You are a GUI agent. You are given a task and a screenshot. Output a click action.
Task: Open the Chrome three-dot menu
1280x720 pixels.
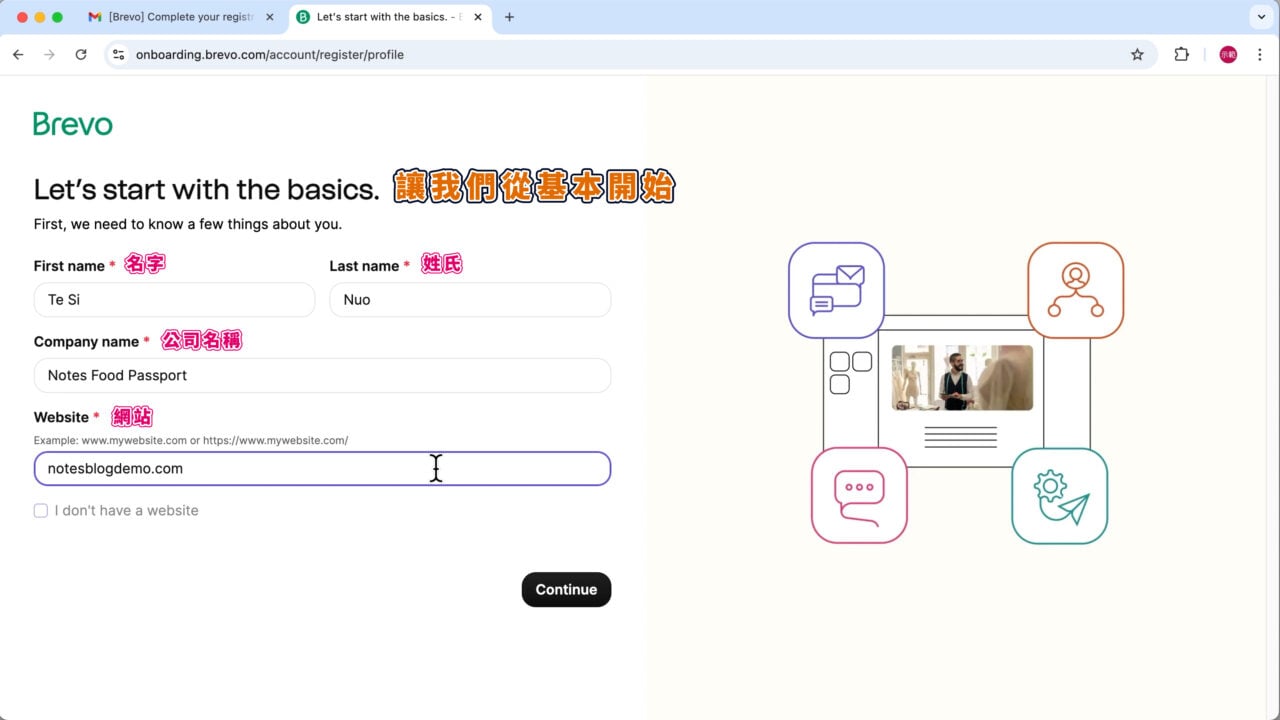tap(1259, 54)
